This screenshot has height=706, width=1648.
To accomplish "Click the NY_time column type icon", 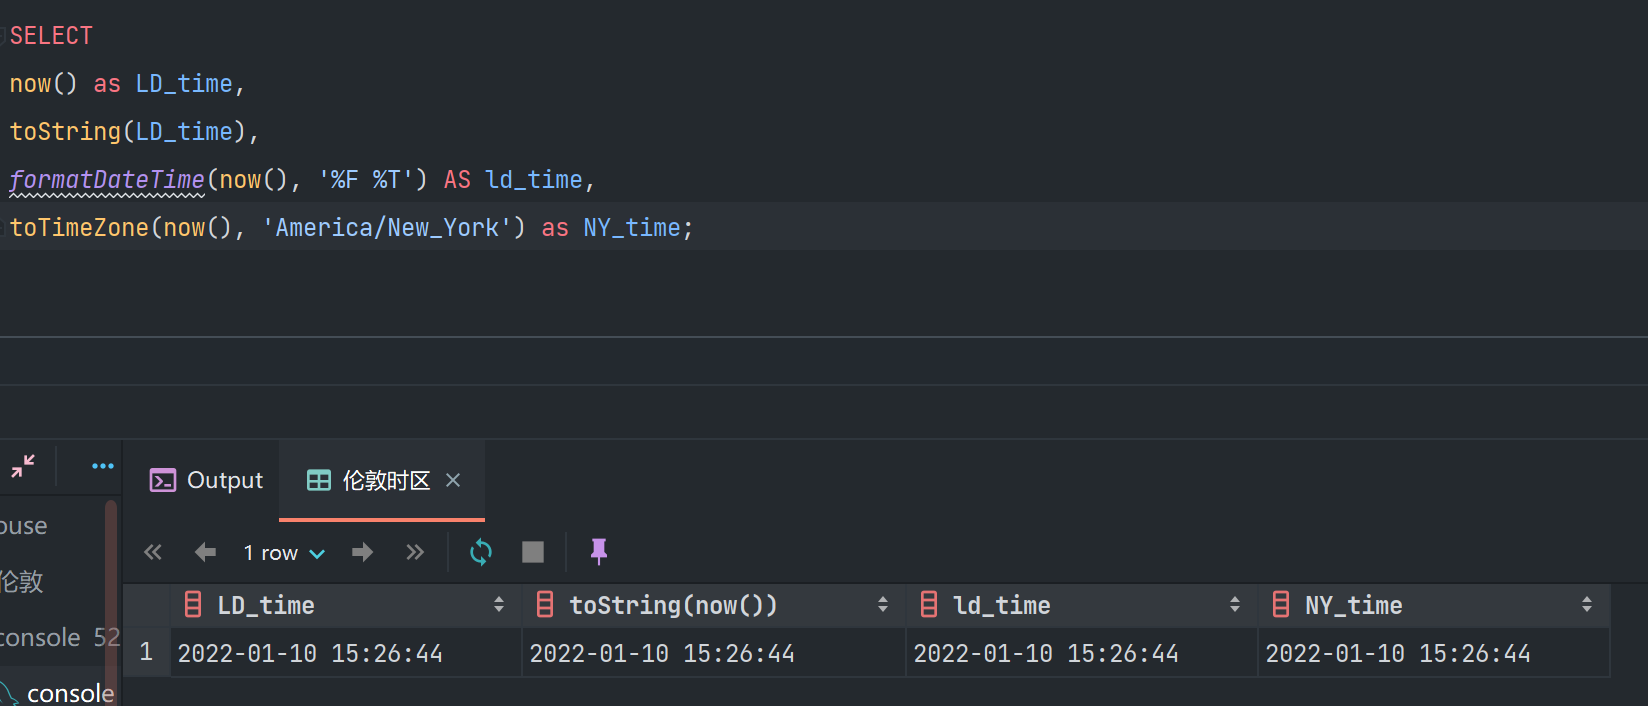I will 1280,605.
